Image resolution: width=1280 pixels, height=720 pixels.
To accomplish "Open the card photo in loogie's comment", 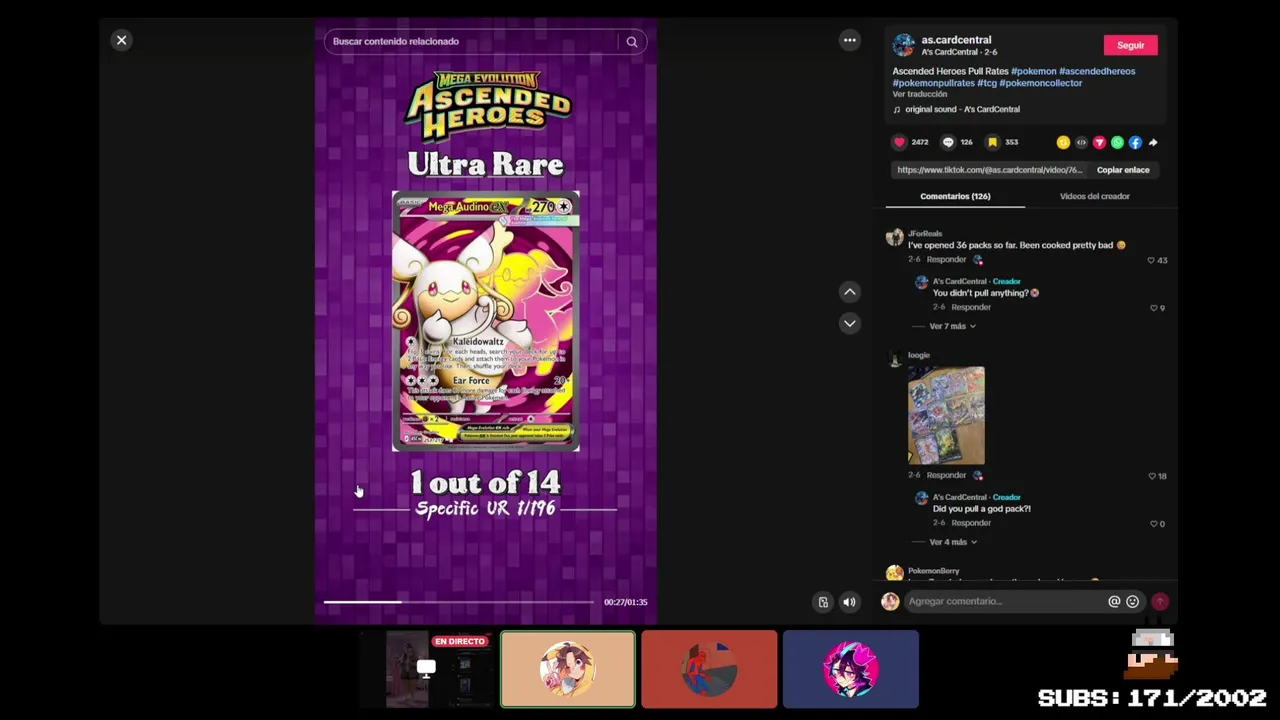I will coord(946,416).
